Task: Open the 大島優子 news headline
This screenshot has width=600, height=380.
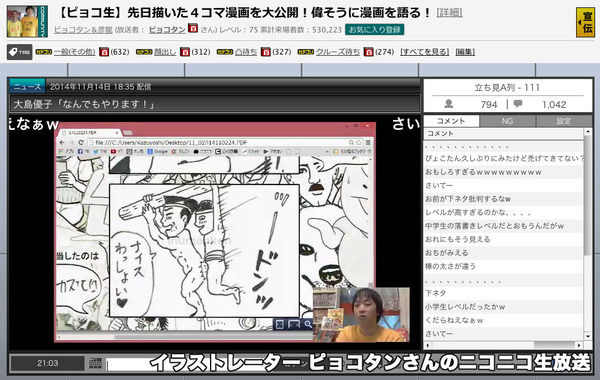Action: pyautogui.click(x=84, y=104)
